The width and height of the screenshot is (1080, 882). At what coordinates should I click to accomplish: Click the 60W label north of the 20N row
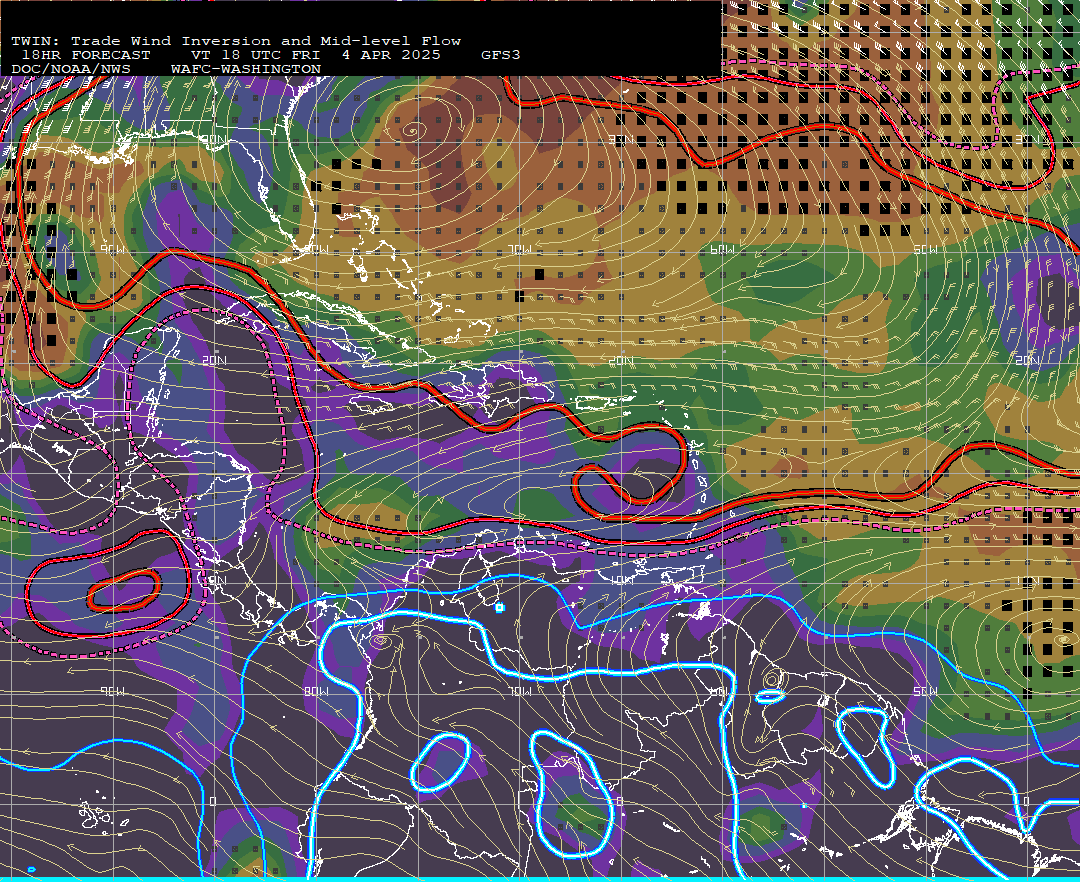coord(723,249)
